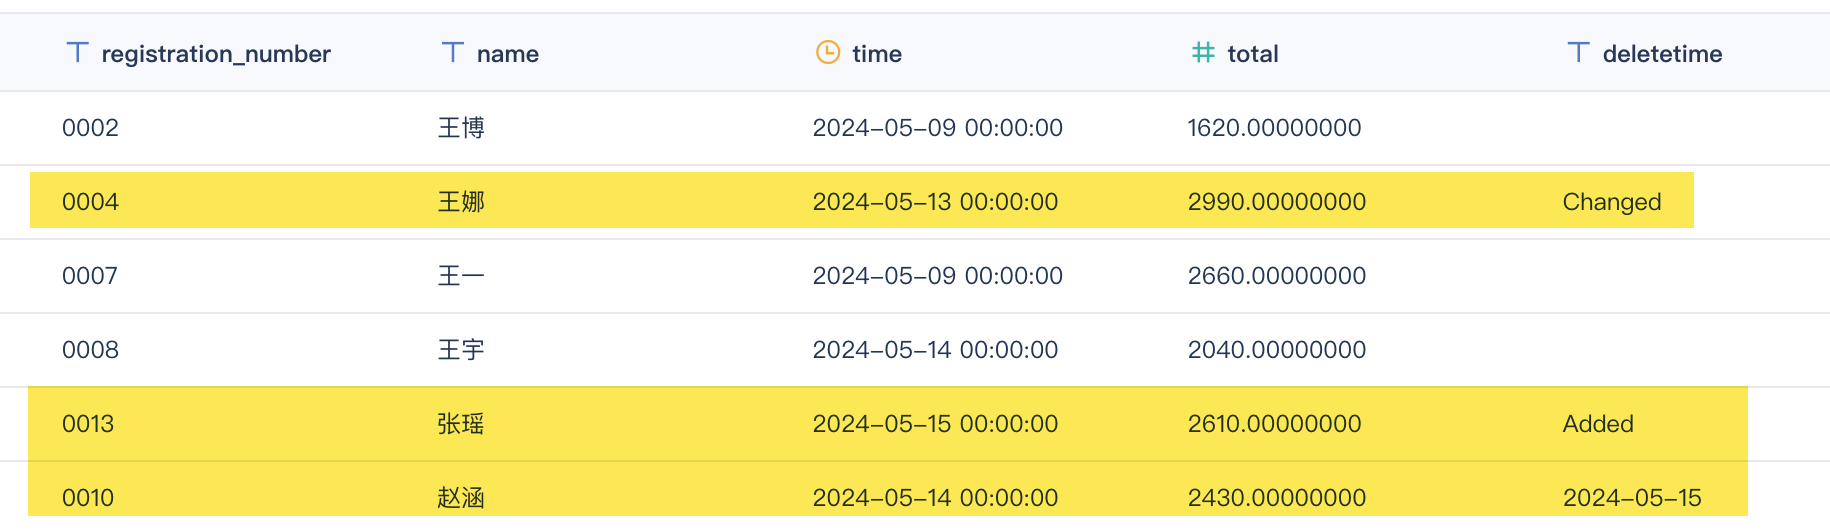Screen dimensions: 1830x532
Task: Select the name cell 王娜
Action: tap(461, 202)
